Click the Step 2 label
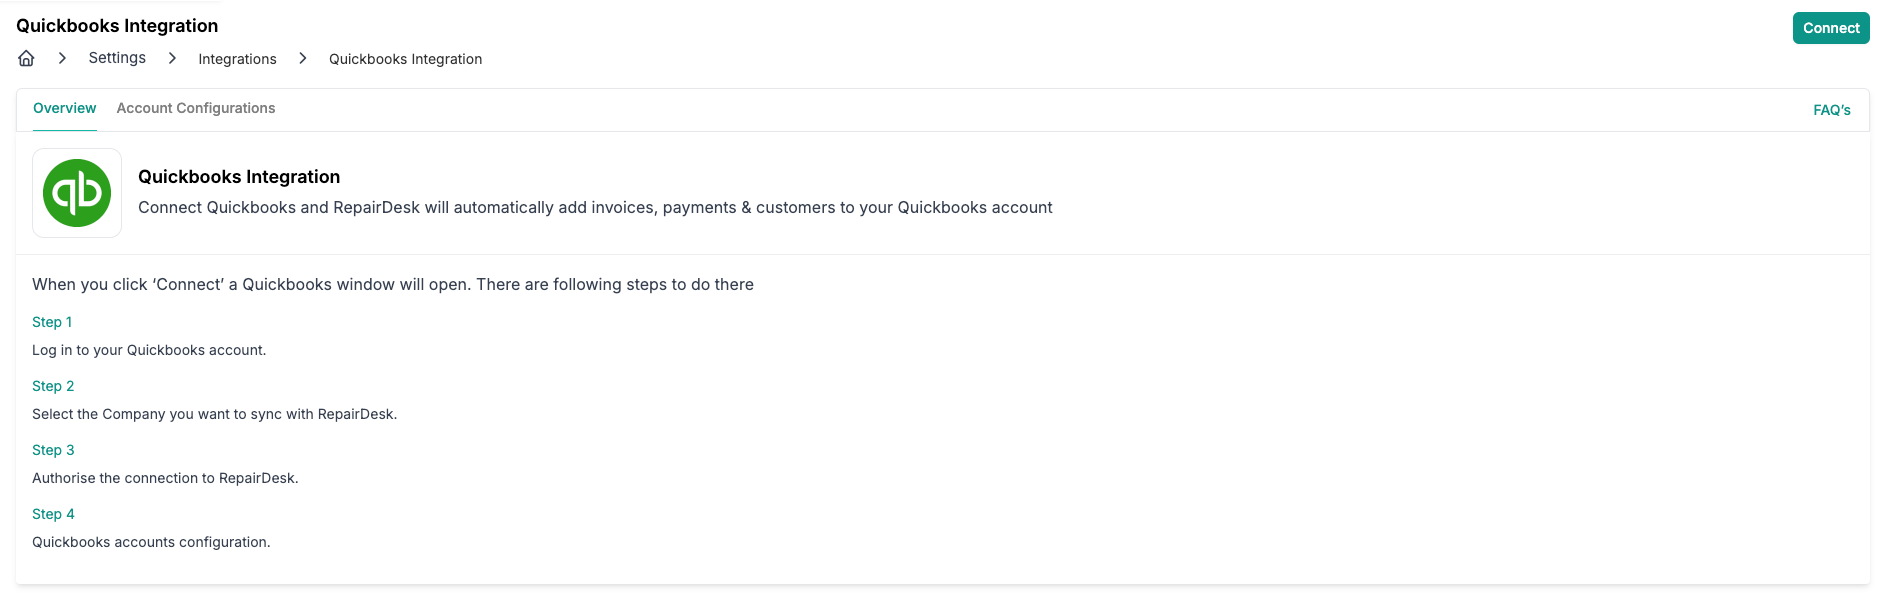Viewport: 1877px width, 594px height. click(x=53, y=386)
